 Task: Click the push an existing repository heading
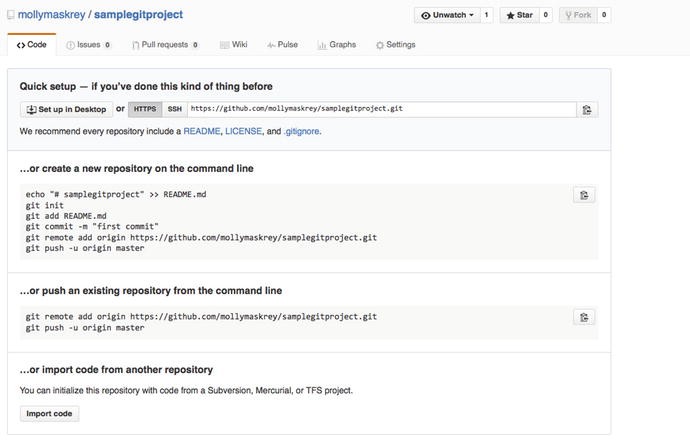(150, 291)
